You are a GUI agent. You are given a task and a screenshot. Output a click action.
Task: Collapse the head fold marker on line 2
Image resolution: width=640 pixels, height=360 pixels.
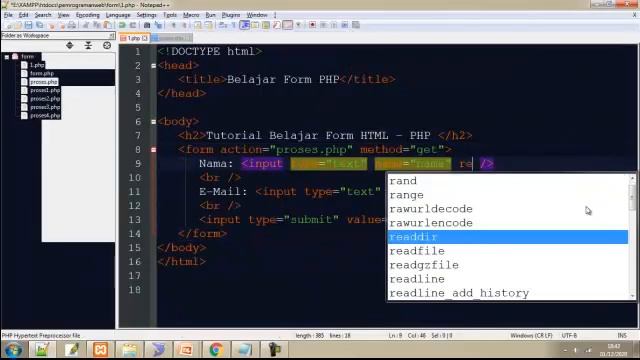[x=153, y=66]
